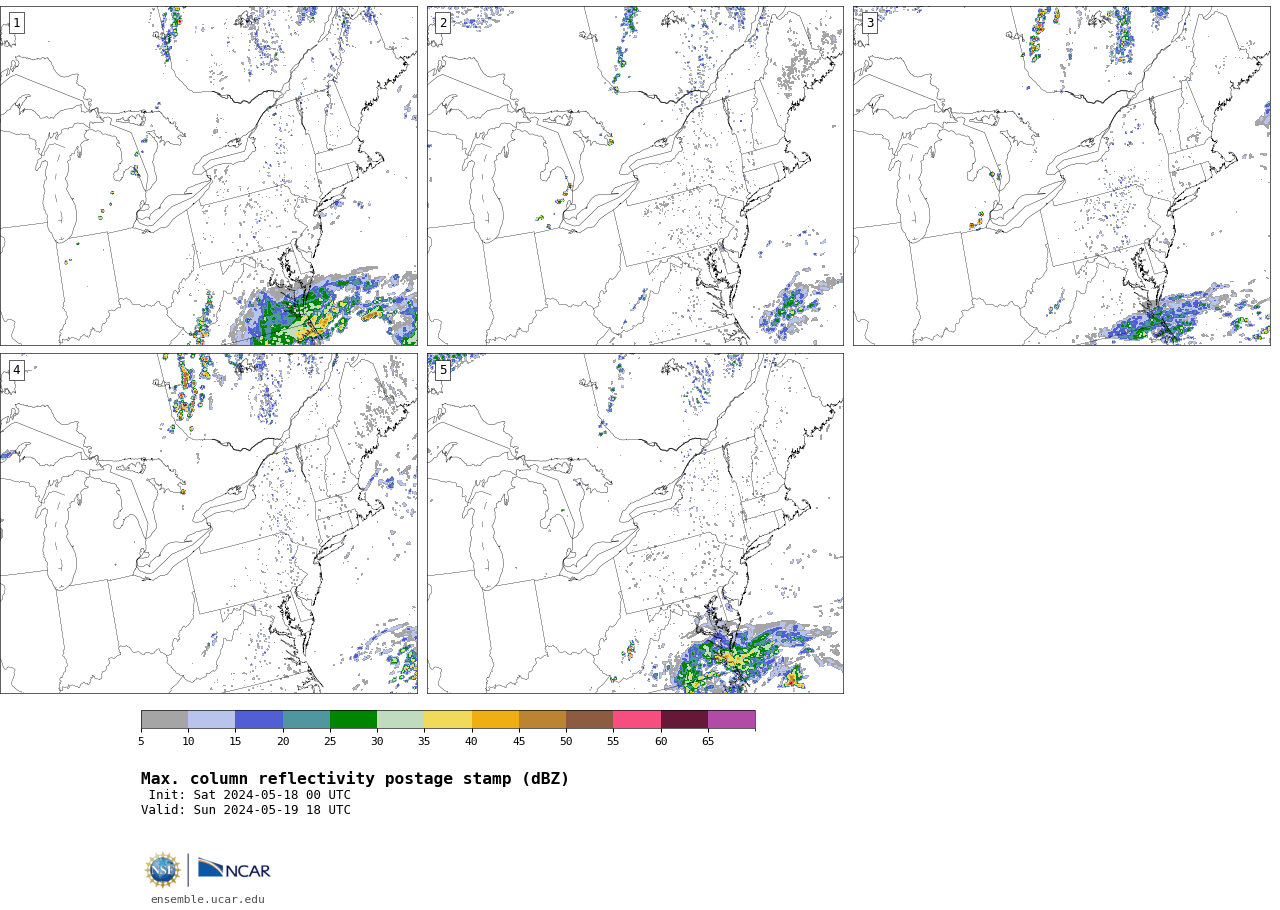Click the orange 40-45 dBZ swatch
Image resolution: width=1280 pixels, height=910 pixels.
coord(495,720)
